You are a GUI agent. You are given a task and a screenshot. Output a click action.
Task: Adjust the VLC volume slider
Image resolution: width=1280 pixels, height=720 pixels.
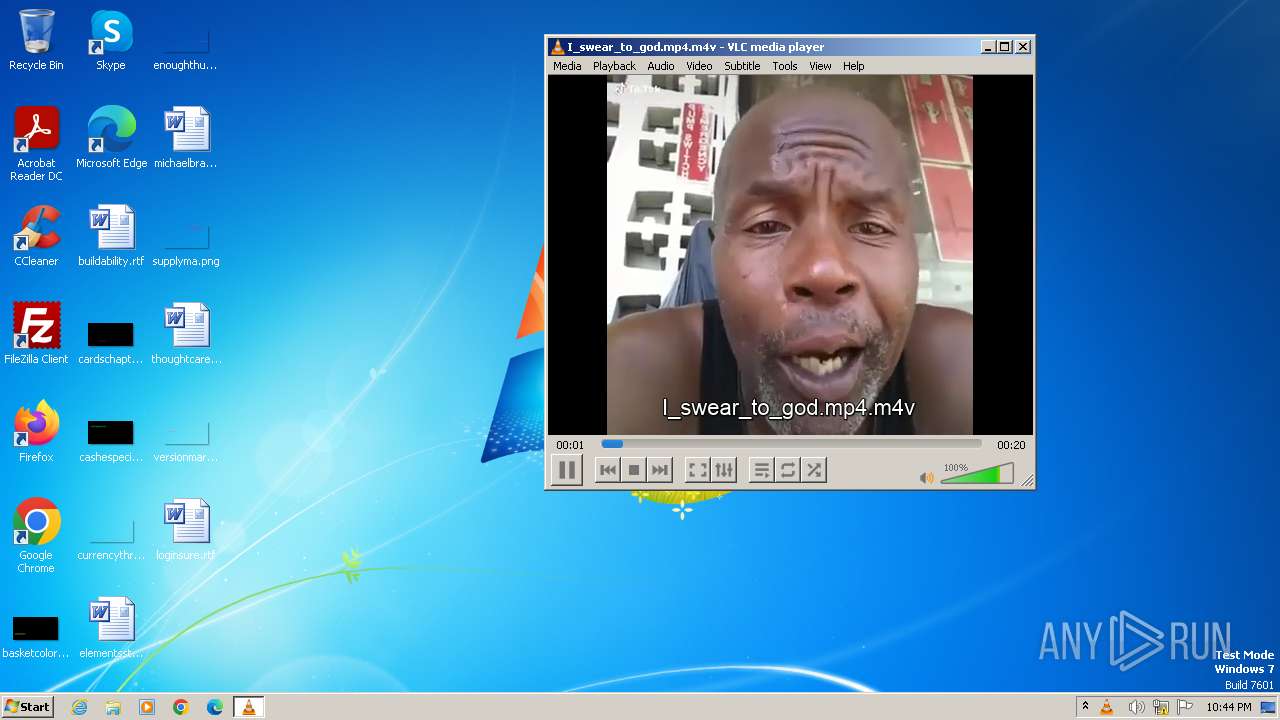(x=977, y=474)
